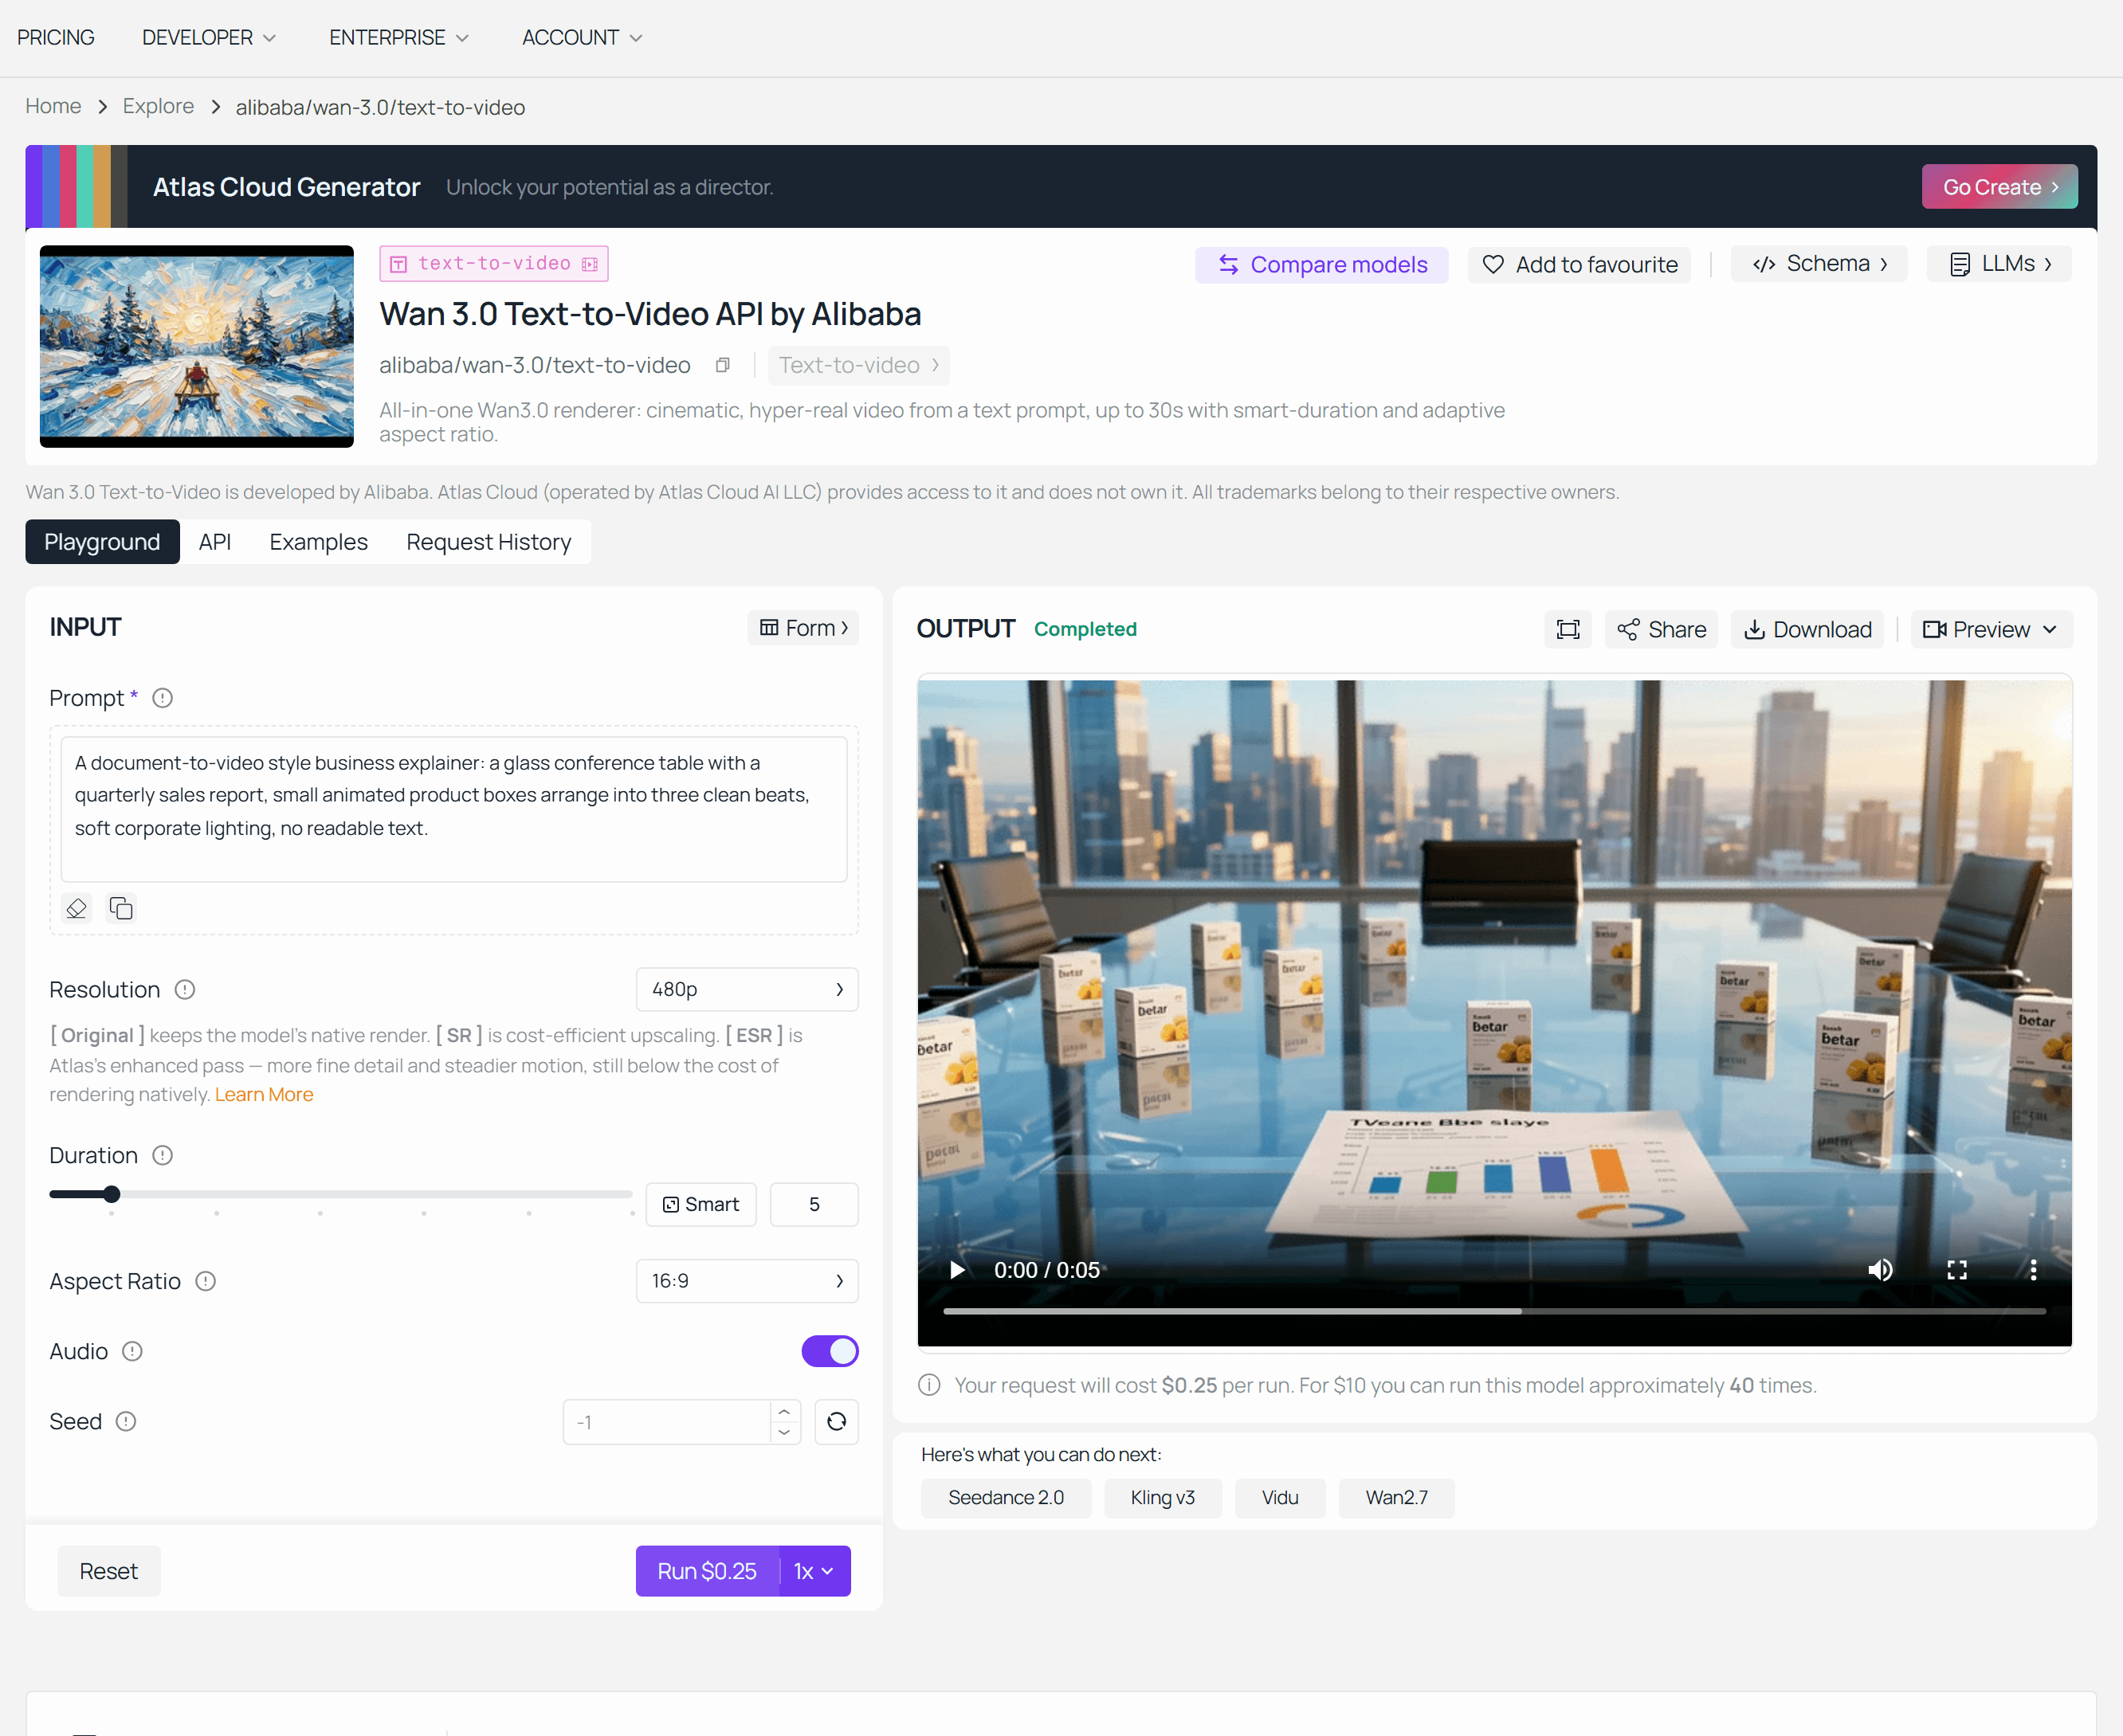
Task: Enter fullscreen on the video player
Action: 1957,1270
